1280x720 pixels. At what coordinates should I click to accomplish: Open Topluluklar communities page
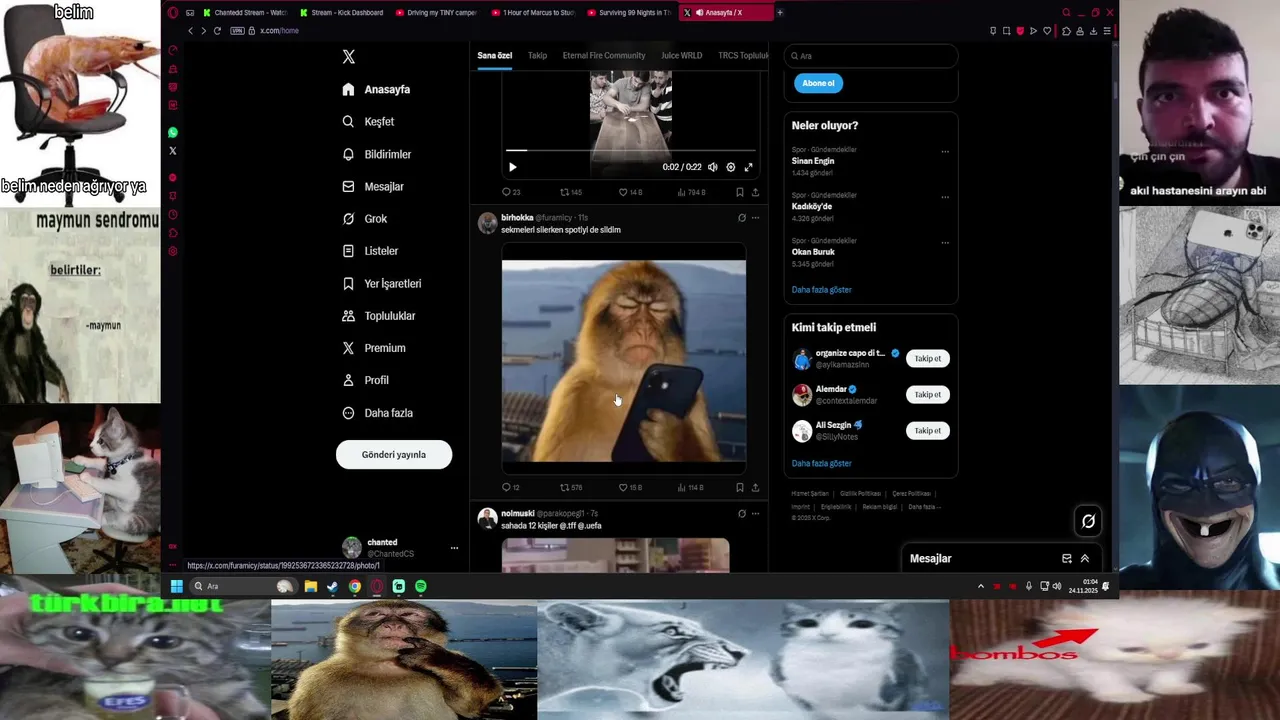(378, 316)
